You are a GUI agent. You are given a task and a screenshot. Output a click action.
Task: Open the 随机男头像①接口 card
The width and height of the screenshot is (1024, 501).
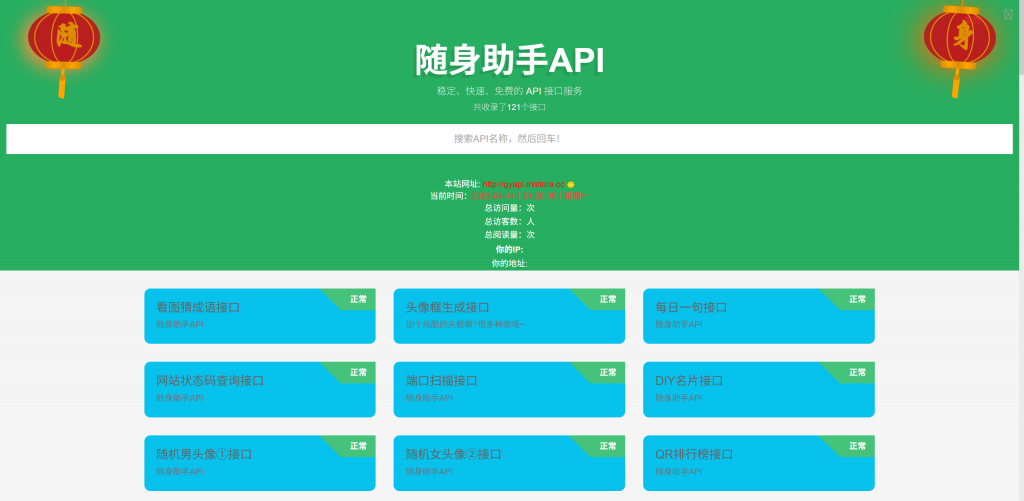coord(260,463)
